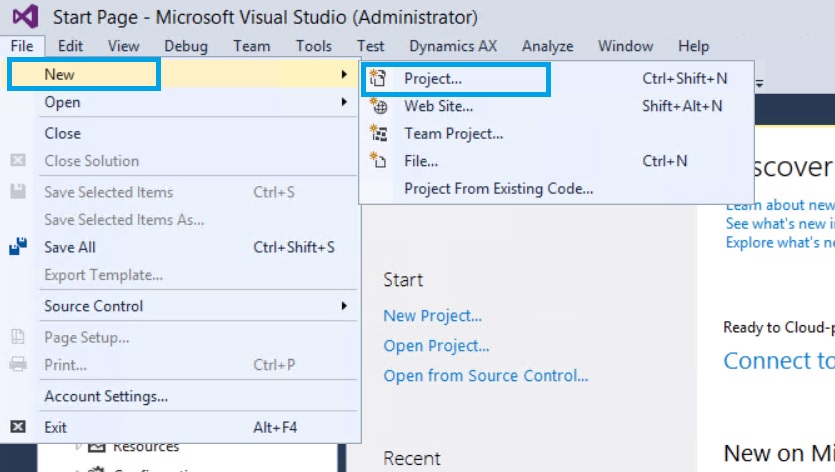Click the Open Project... start page link
Viewport: 835px width, 472px height.
436,346
